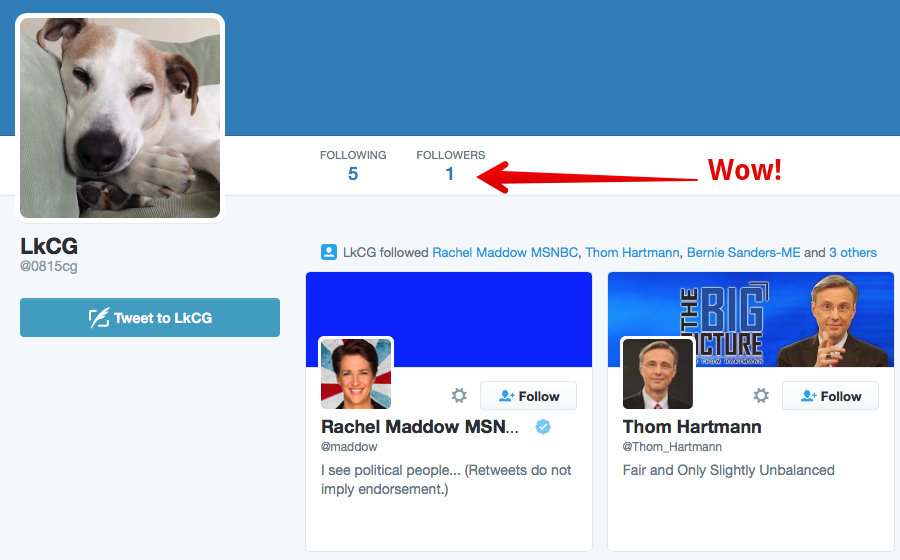Click Rachel Maddow's verified badge
This screenshot has height=560, width=900.
coord(543,426)
